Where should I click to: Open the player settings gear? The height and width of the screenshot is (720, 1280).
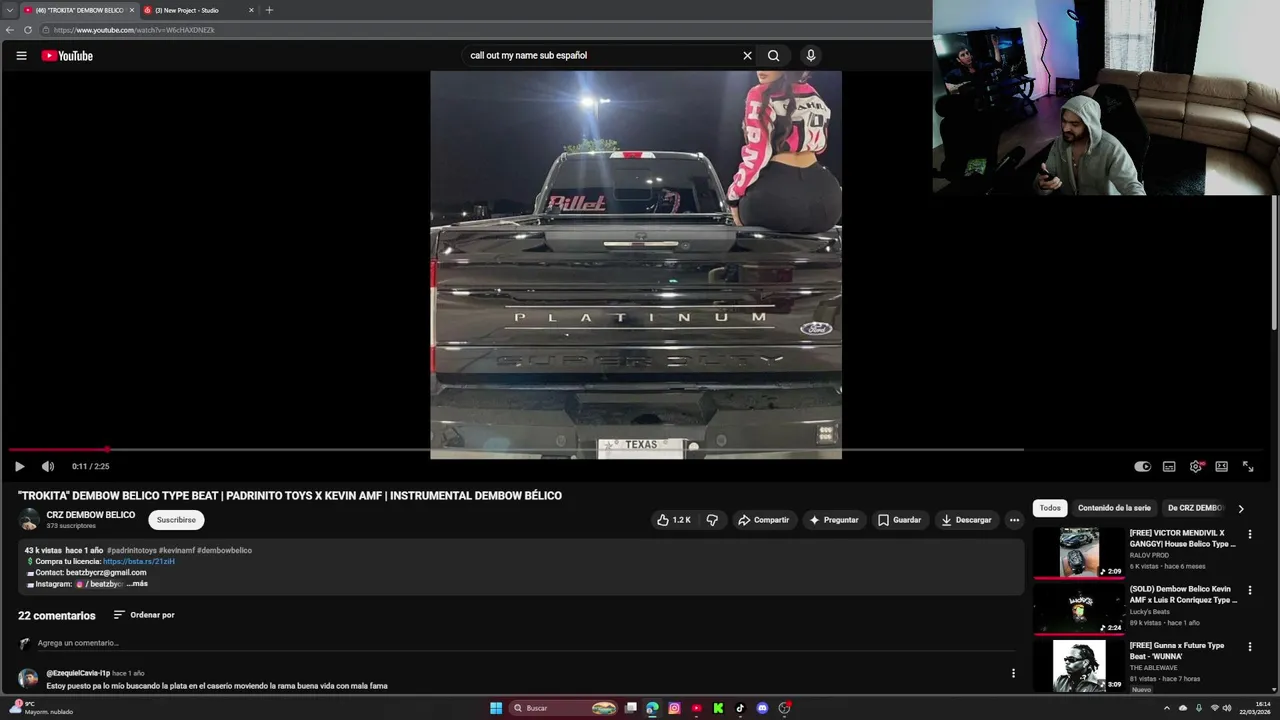pyautogui.click(x=1196, y=466)
